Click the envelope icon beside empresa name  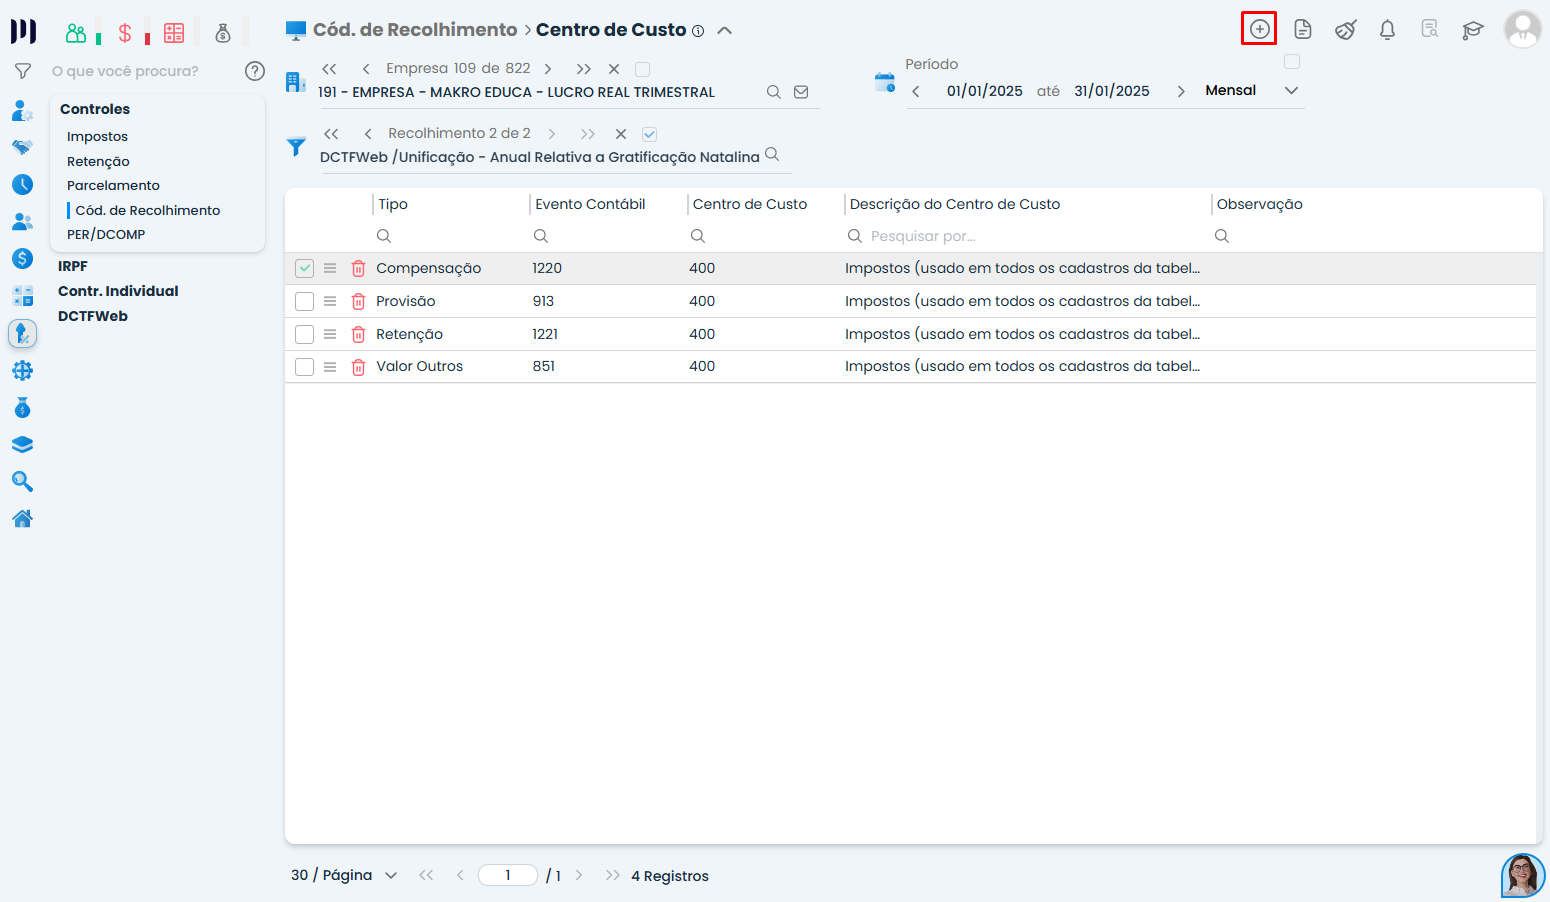click(801, 92)
